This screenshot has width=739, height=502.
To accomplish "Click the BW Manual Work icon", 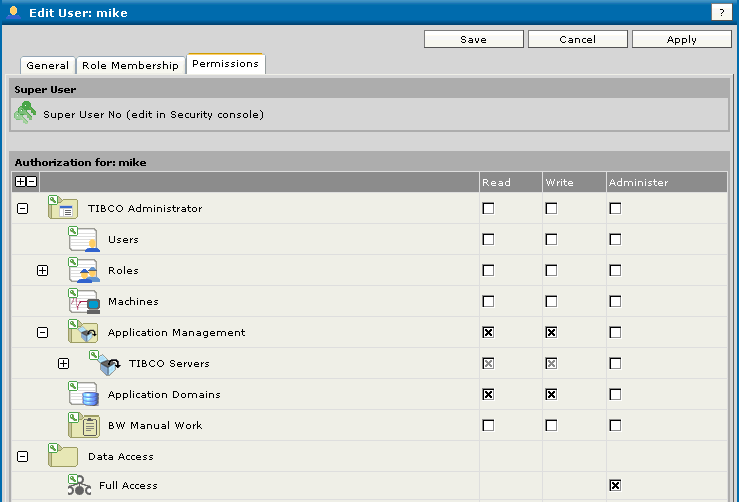I will pos(83,426).
